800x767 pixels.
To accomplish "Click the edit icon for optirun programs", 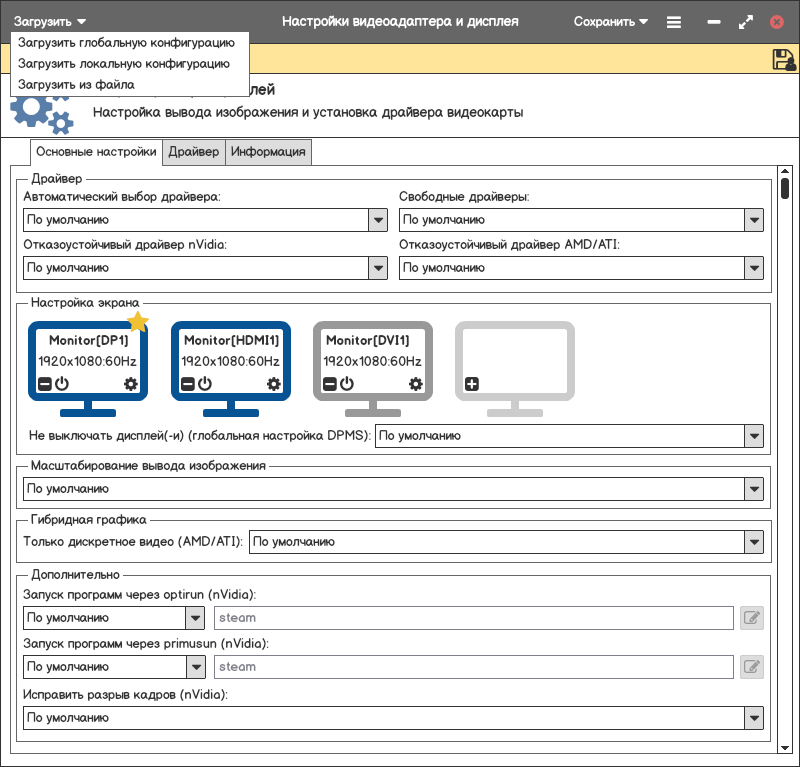I will coord(752,618).
